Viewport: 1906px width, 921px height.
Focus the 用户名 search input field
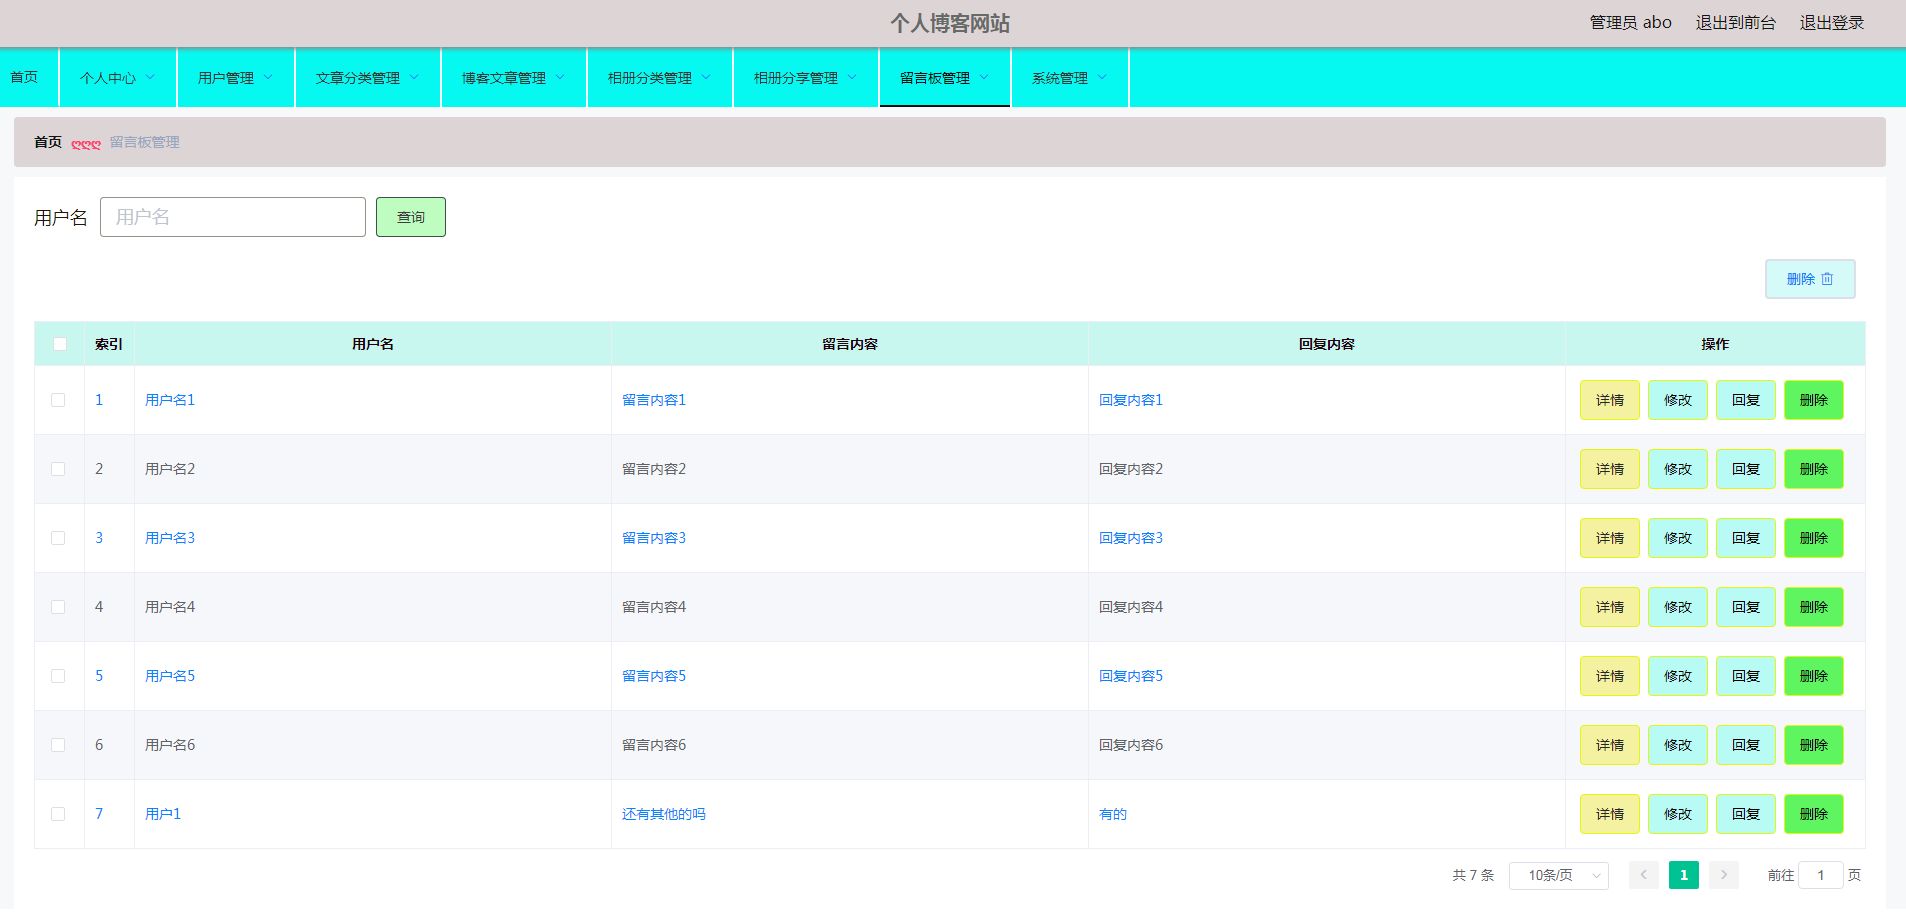click(x=233, y=217)
